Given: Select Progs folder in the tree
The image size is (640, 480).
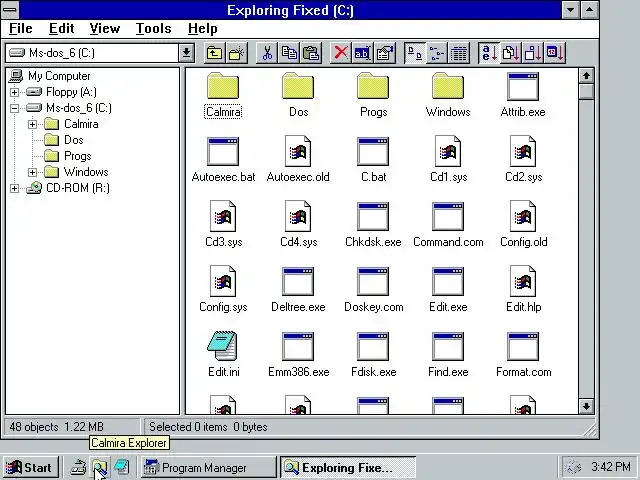Looking at the screenshot, I should coord(78,156).
